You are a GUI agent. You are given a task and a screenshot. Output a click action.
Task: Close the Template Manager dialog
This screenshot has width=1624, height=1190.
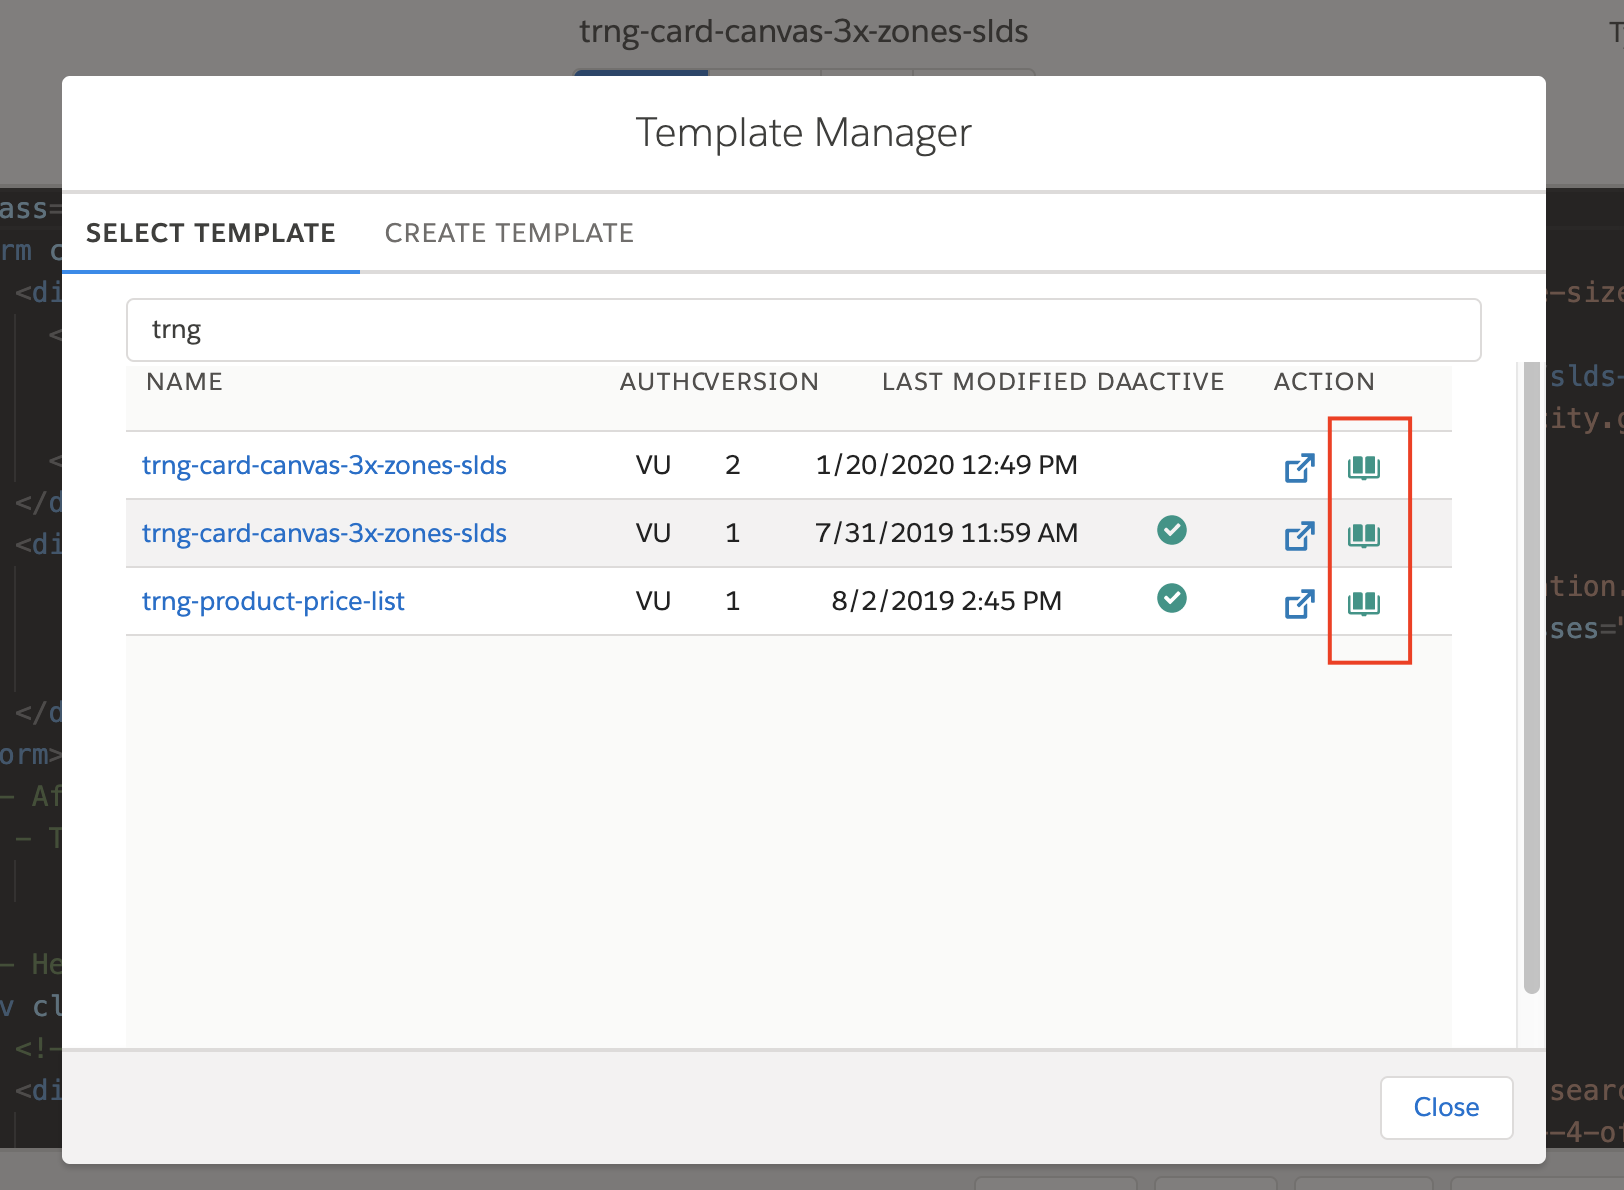(1446, 1107)
